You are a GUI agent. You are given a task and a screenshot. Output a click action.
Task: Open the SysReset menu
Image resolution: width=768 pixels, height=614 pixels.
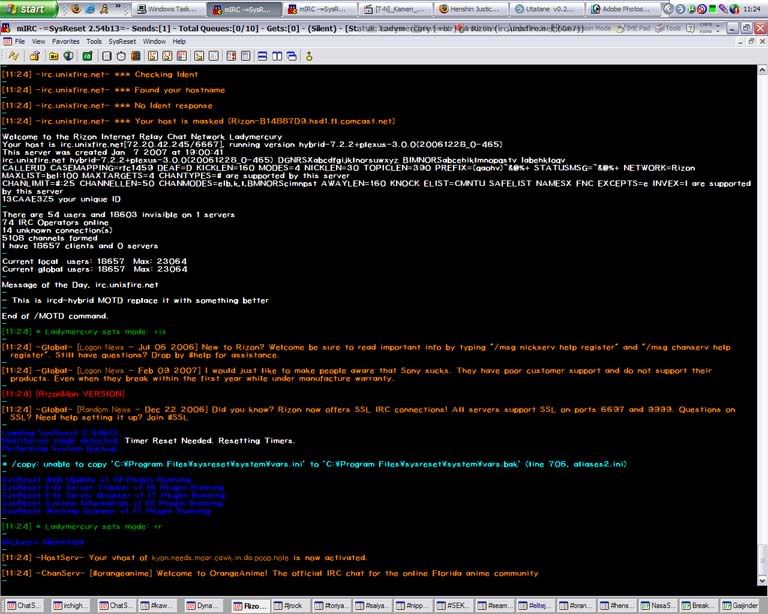pyautogui.click(x=122, y=41)
